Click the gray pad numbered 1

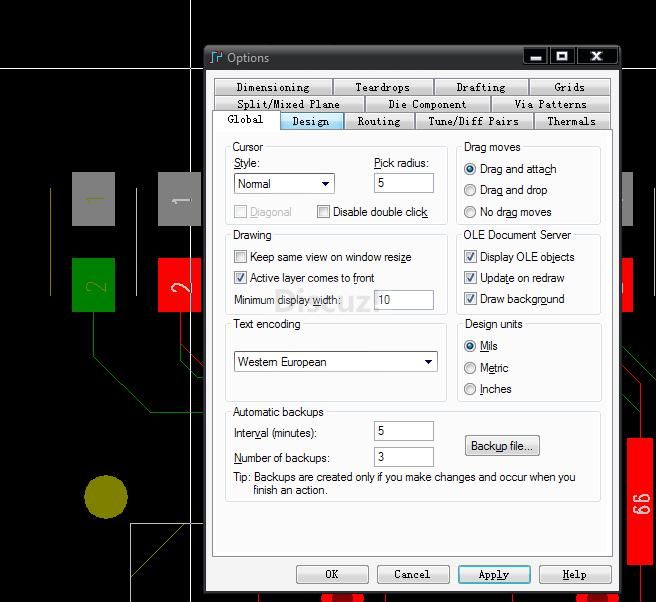click(x=179, y=199)
